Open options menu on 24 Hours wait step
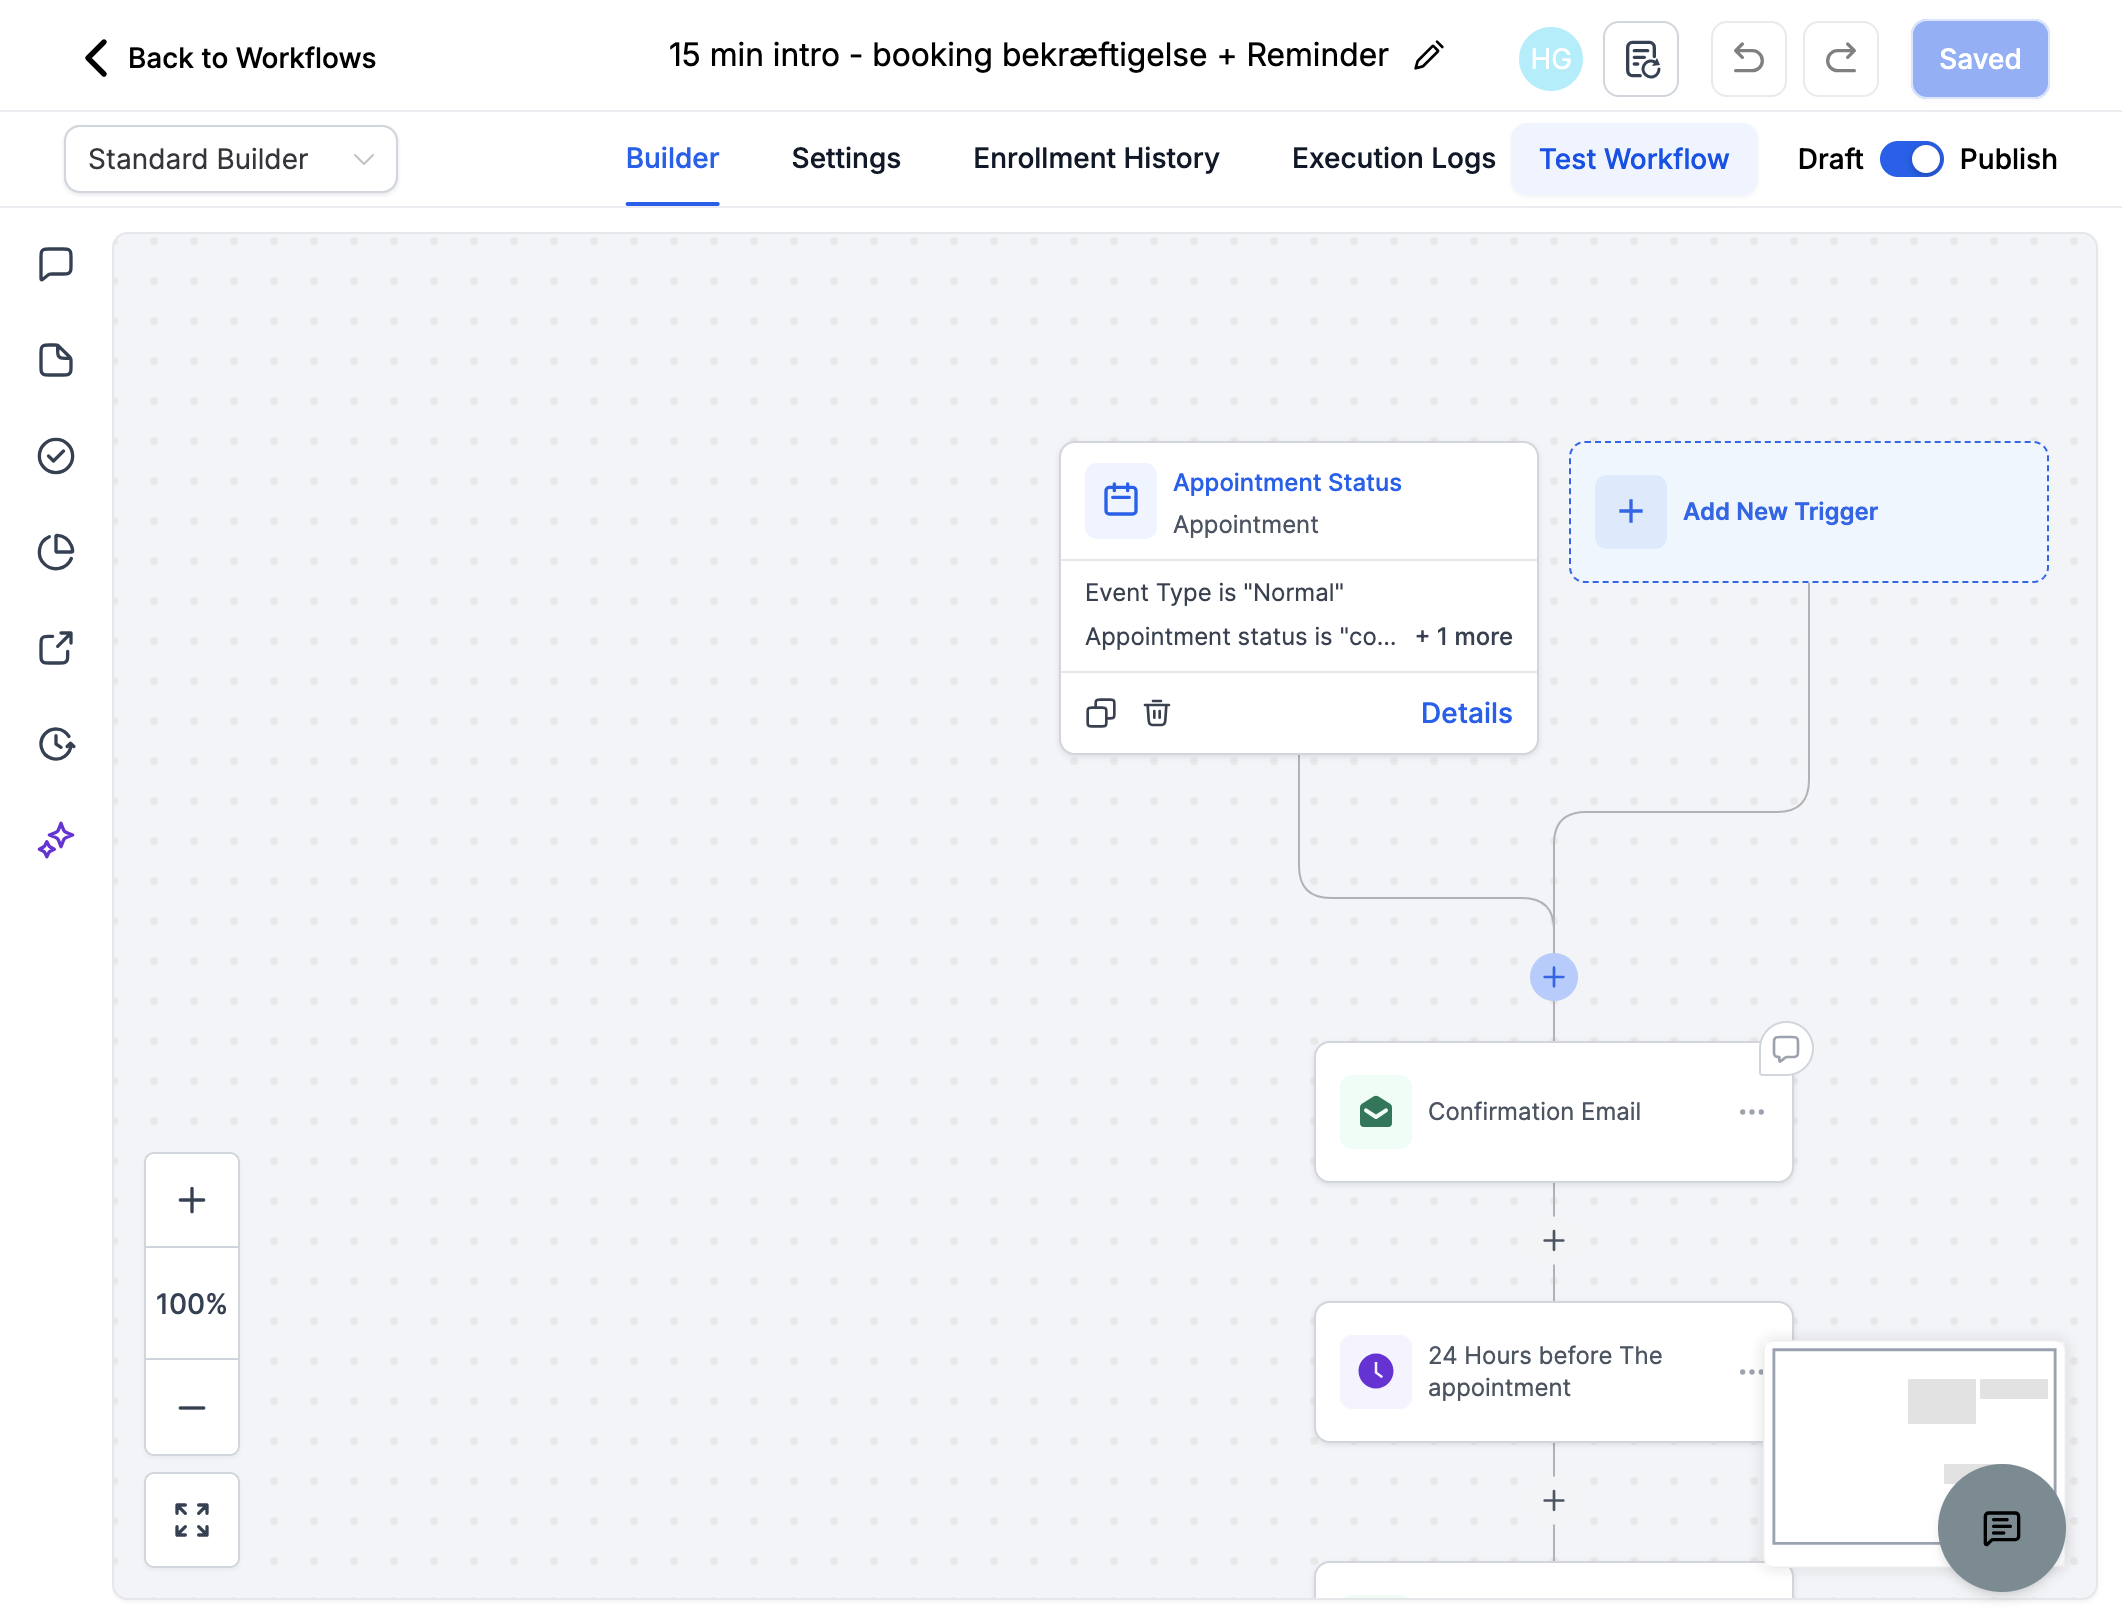Screen dimensions: 2122x1624 1751,1372
